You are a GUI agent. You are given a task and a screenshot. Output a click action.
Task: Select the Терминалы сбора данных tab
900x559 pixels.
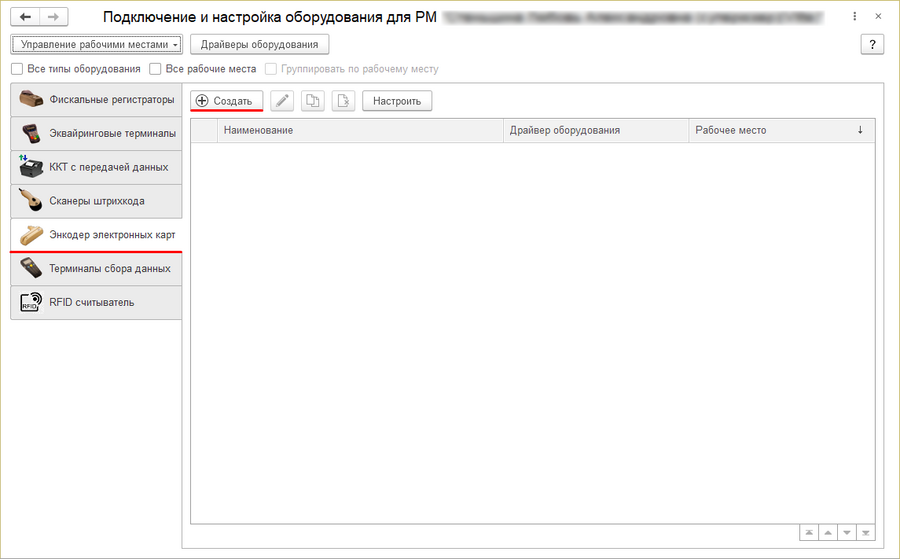(x=96, y=269)
